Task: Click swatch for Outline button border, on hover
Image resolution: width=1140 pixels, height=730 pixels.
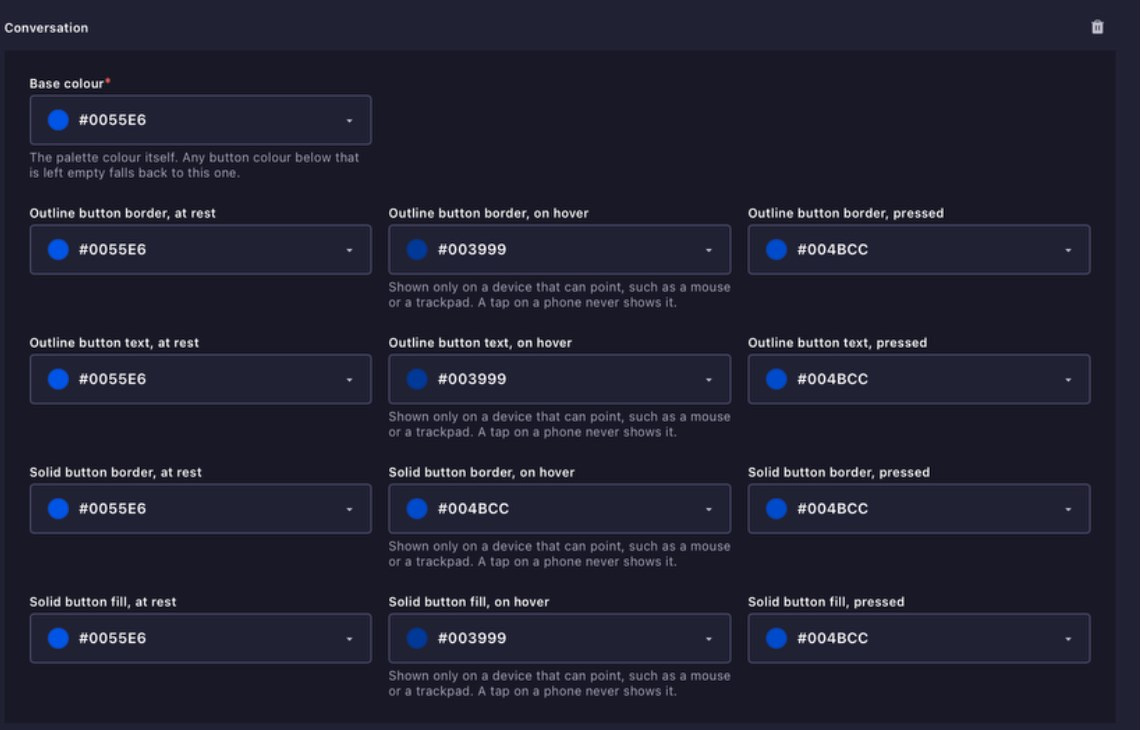Action: [417, 249]
